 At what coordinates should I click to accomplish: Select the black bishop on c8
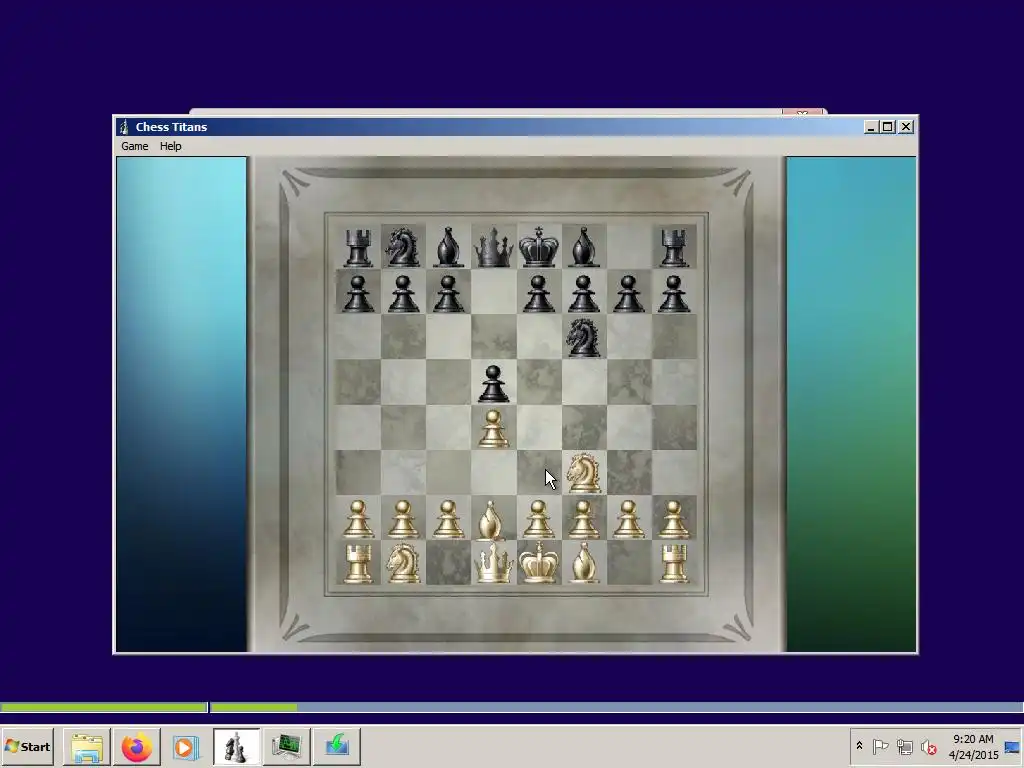coord(448,247)
